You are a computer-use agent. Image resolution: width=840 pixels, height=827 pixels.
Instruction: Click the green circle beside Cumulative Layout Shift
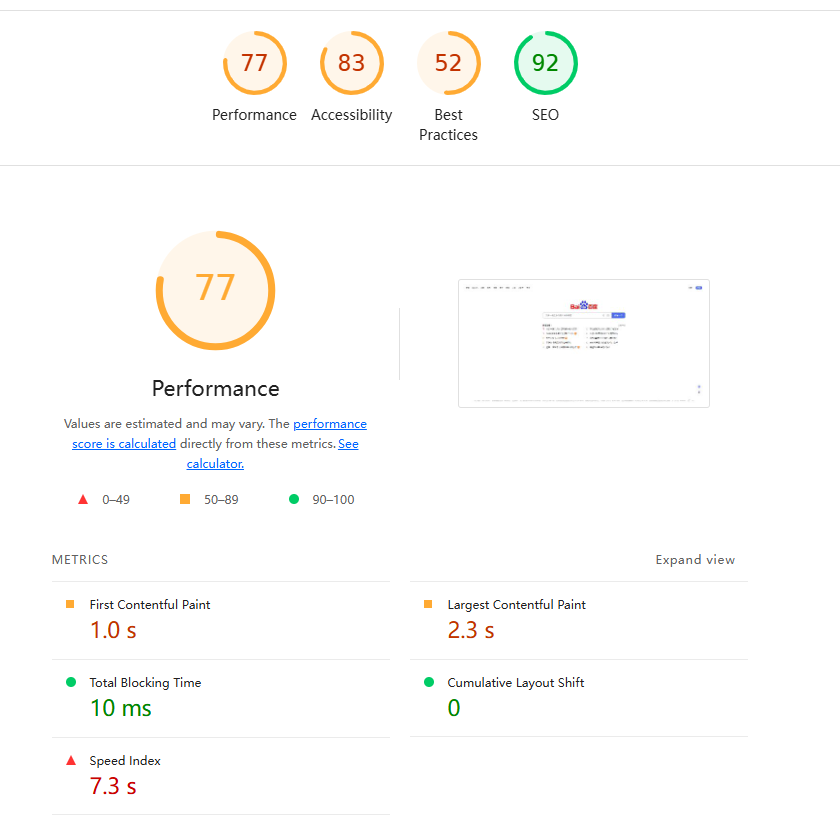pyautogui.click(x=429, y=682)
